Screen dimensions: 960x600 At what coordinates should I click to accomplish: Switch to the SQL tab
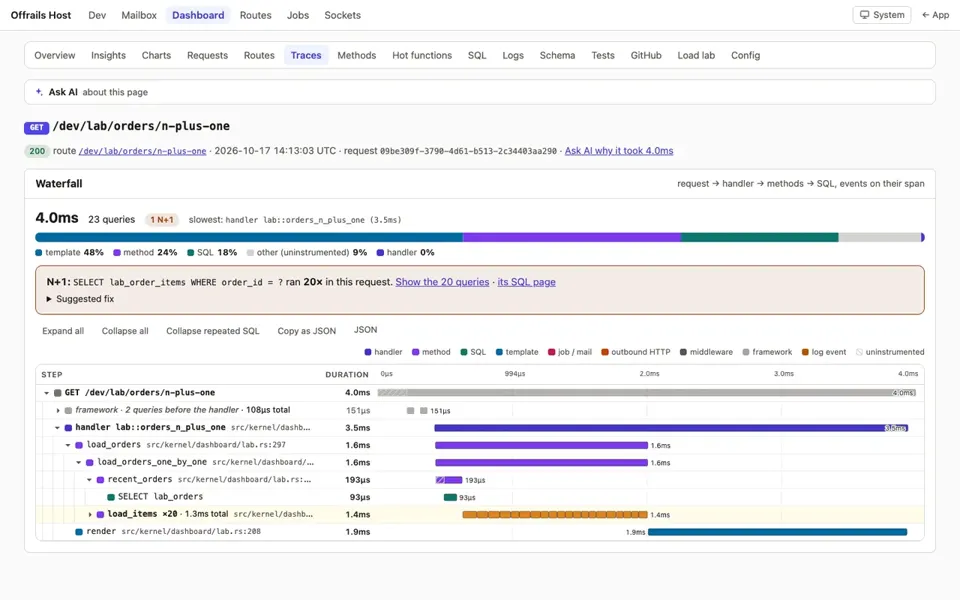(477, 55)
